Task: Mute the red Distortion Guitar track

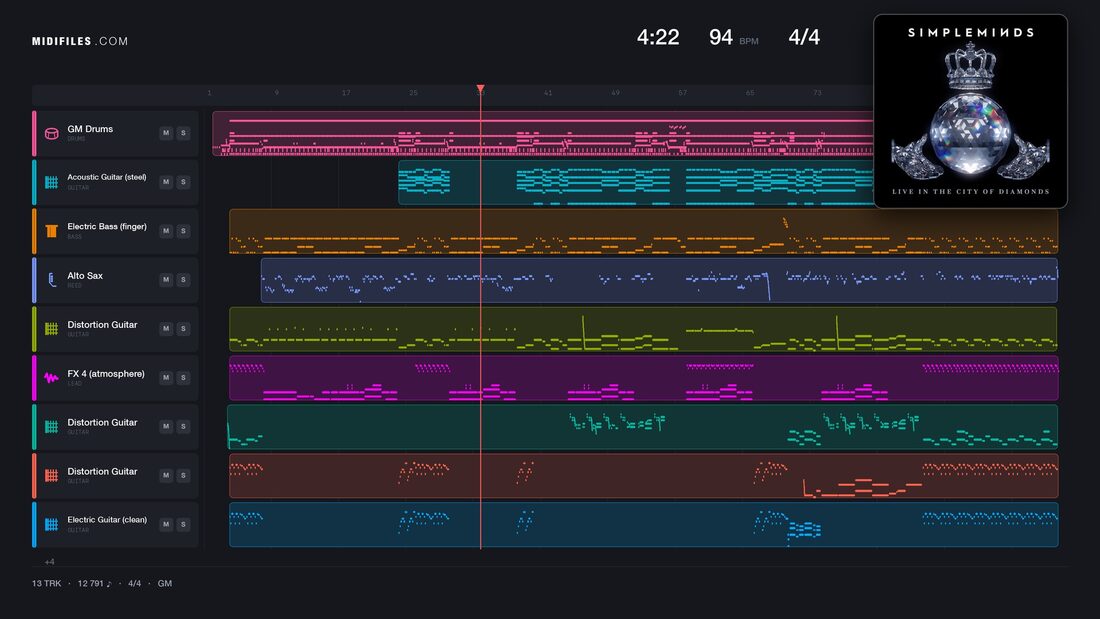Action: [166, 475]
